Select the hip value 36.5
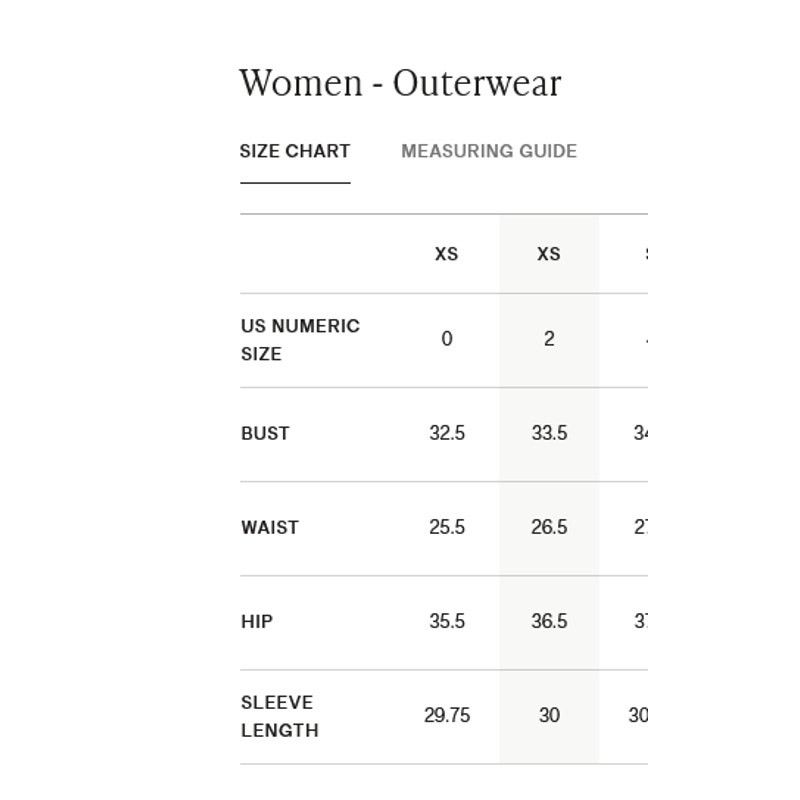This screenshot has width=800, height=800. coord(549,621)
